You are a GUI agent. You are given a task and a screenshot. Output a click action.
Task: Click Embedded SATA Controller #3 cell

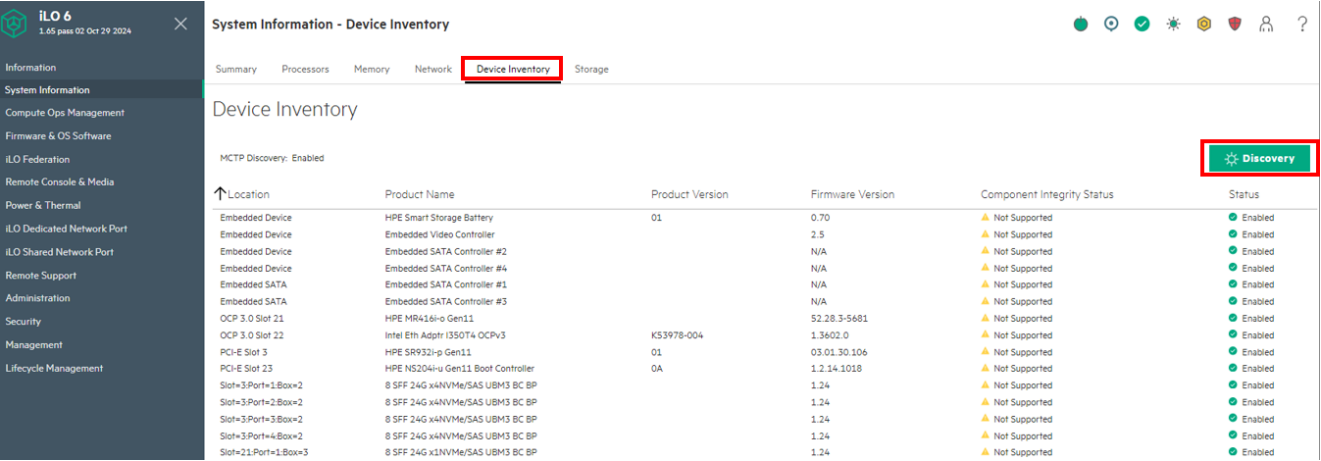pos(446,301)
